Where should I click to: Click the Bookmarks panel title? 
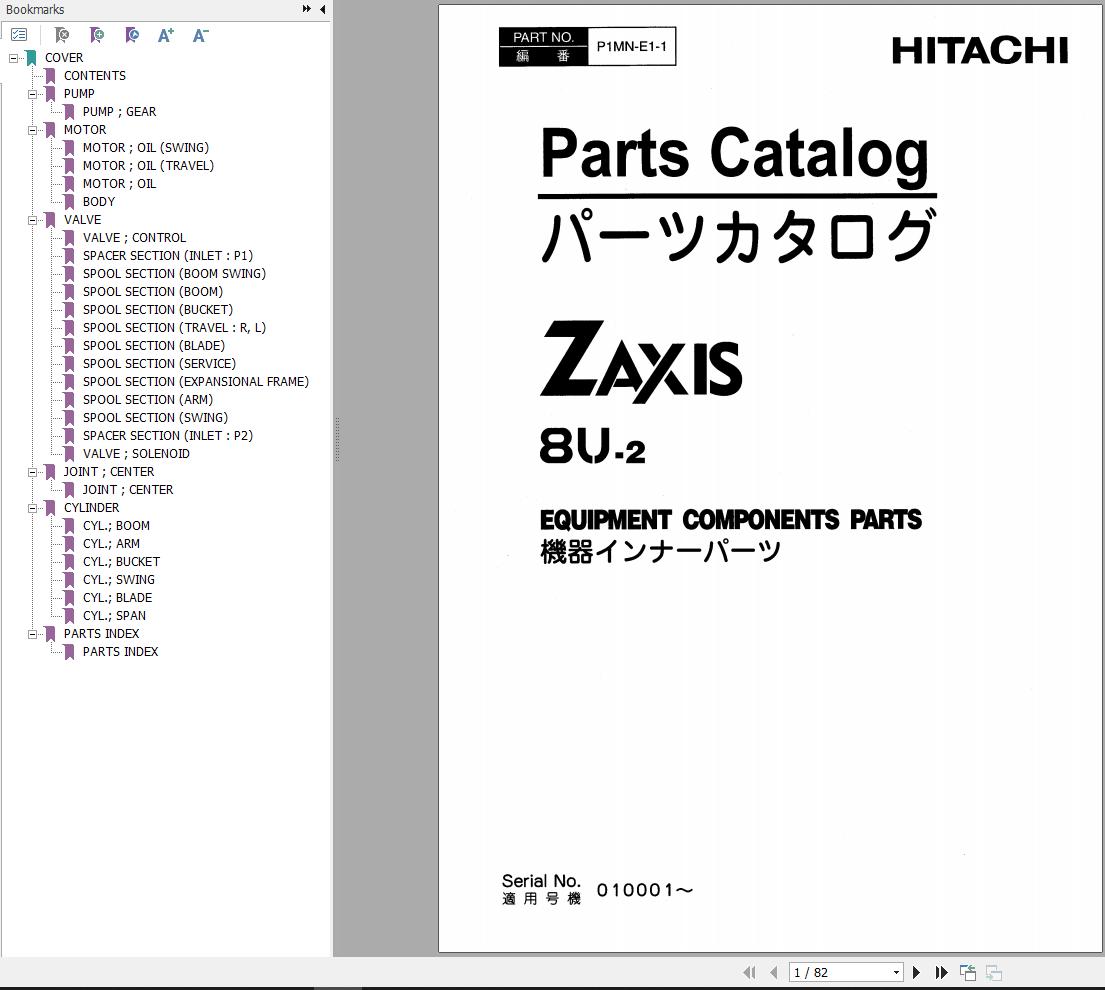(x=35, y=10)
